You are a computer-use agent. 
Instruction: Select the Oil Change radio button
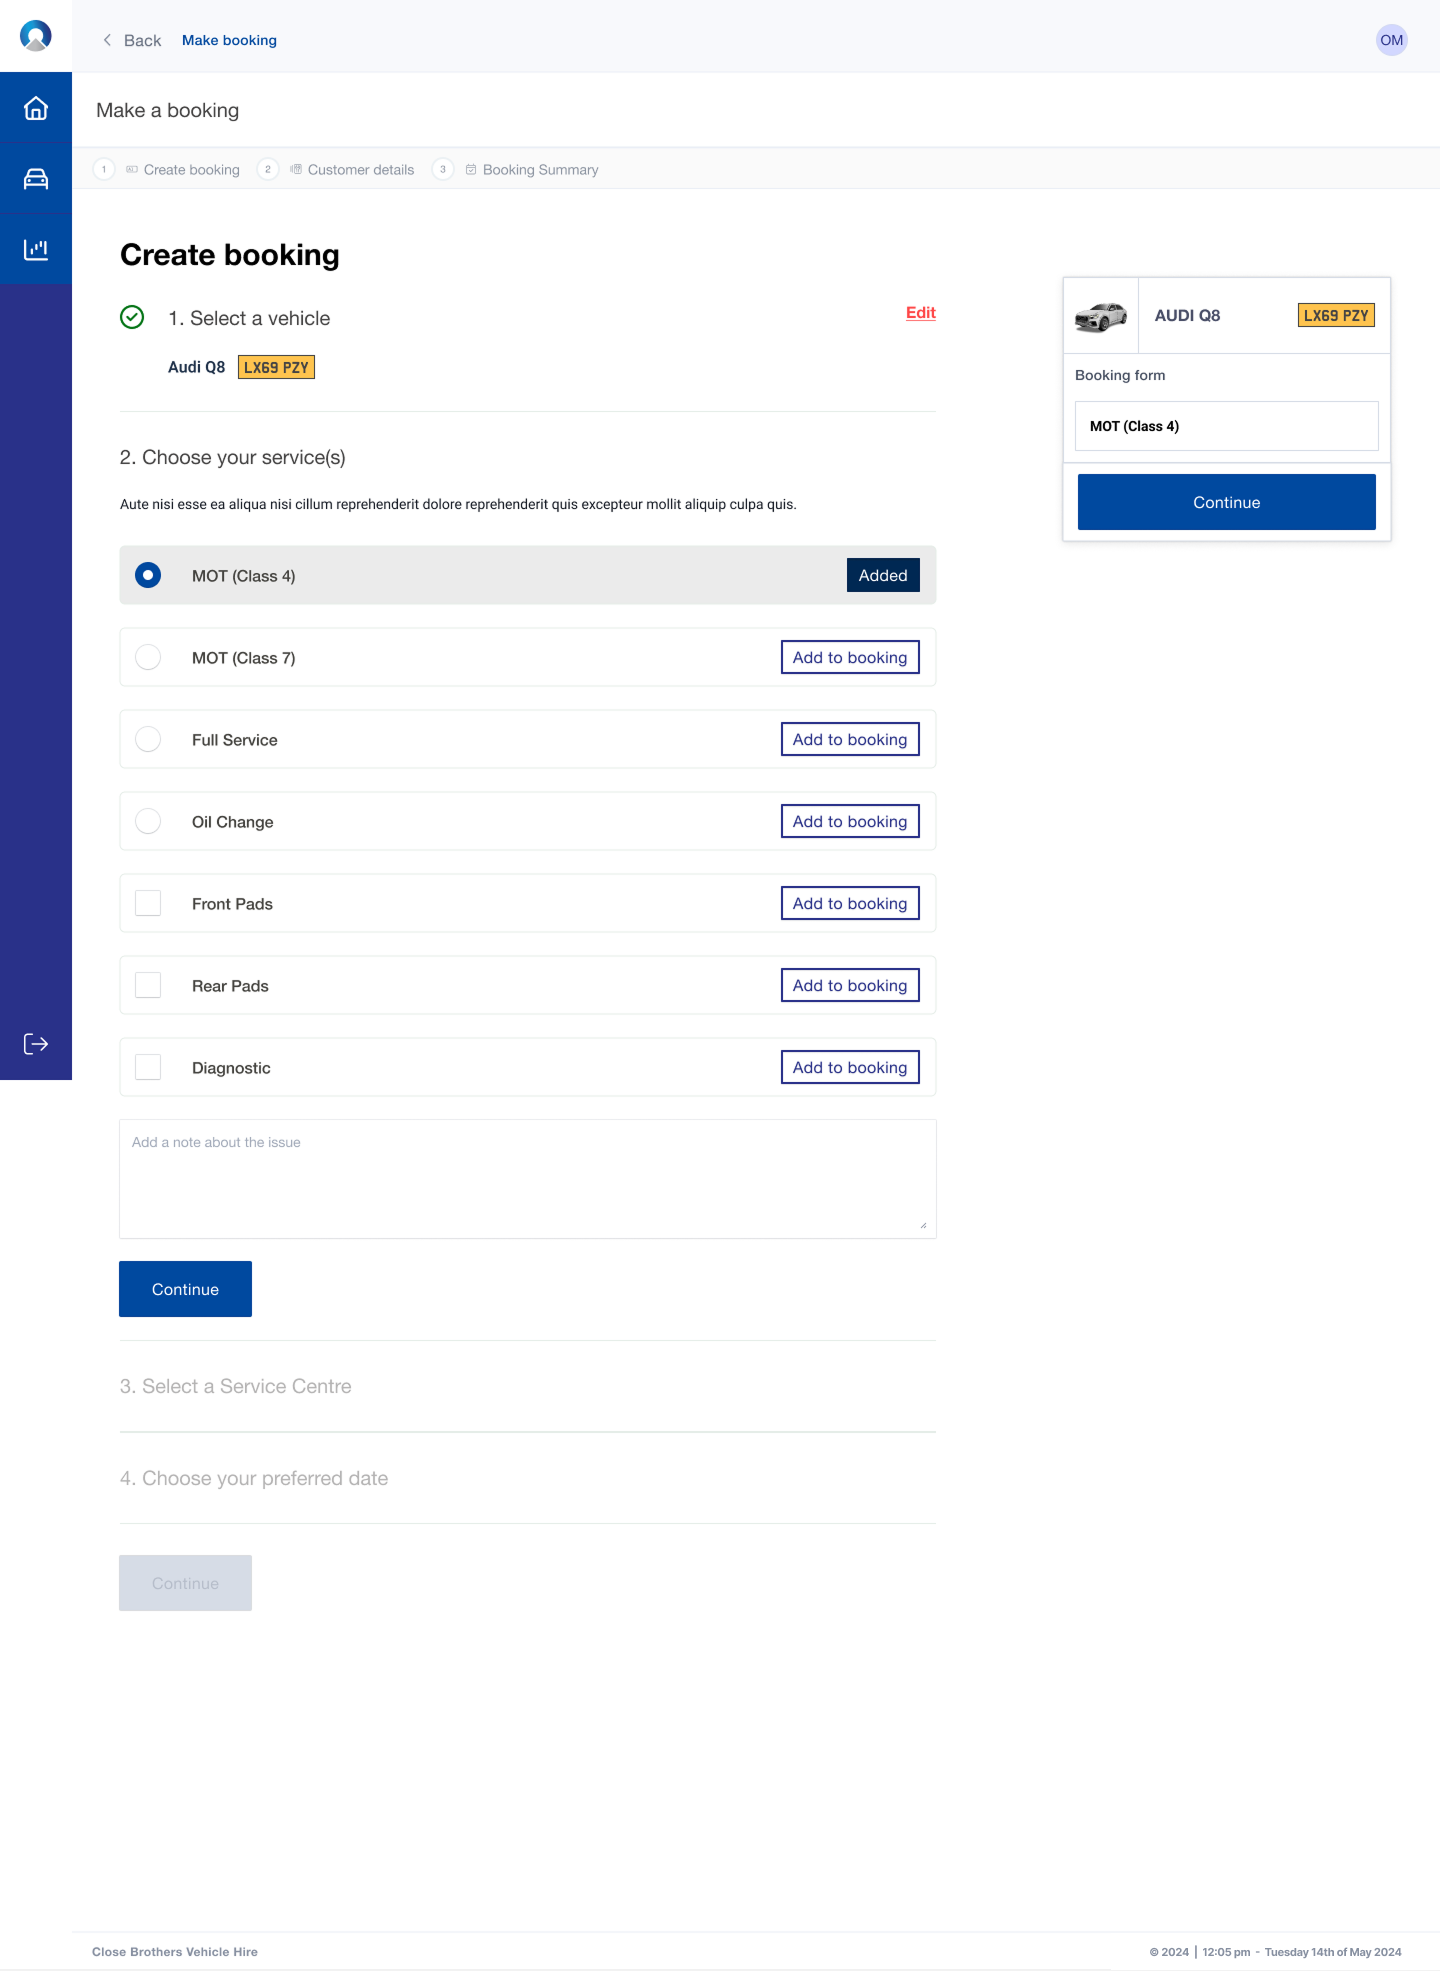[x=148, y=821]
